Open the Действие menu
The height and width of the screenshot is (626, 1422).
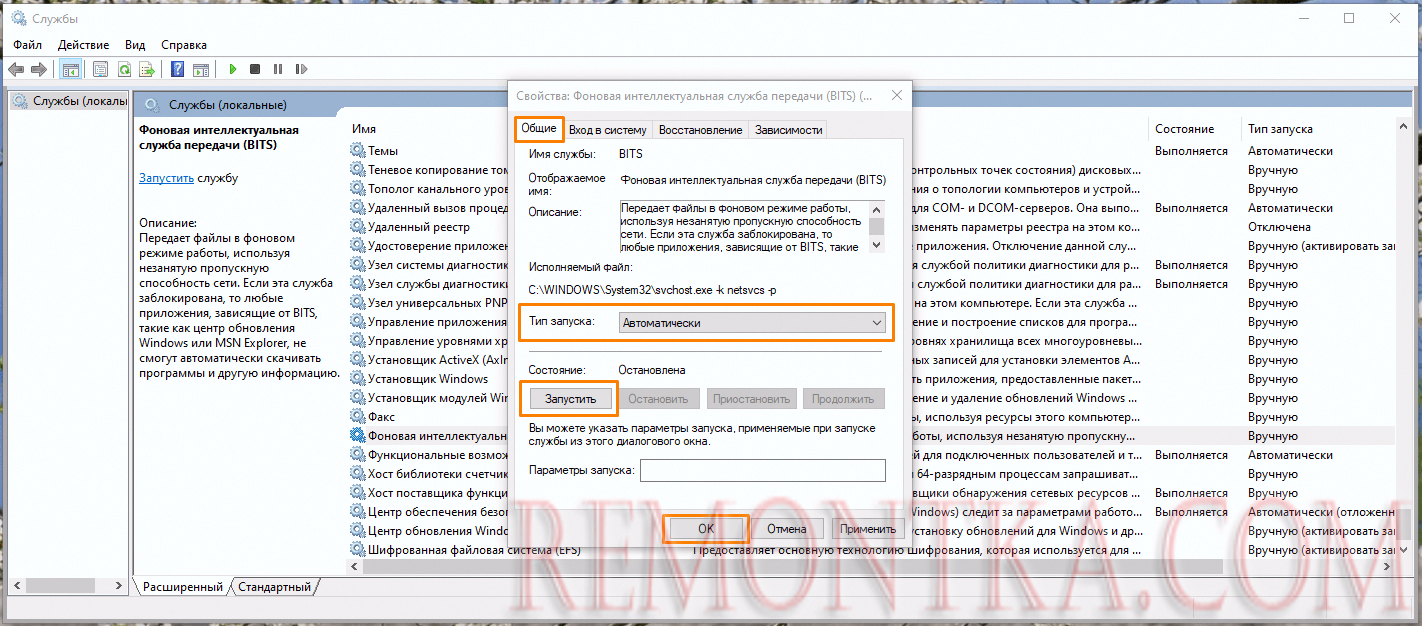[83, 44]
